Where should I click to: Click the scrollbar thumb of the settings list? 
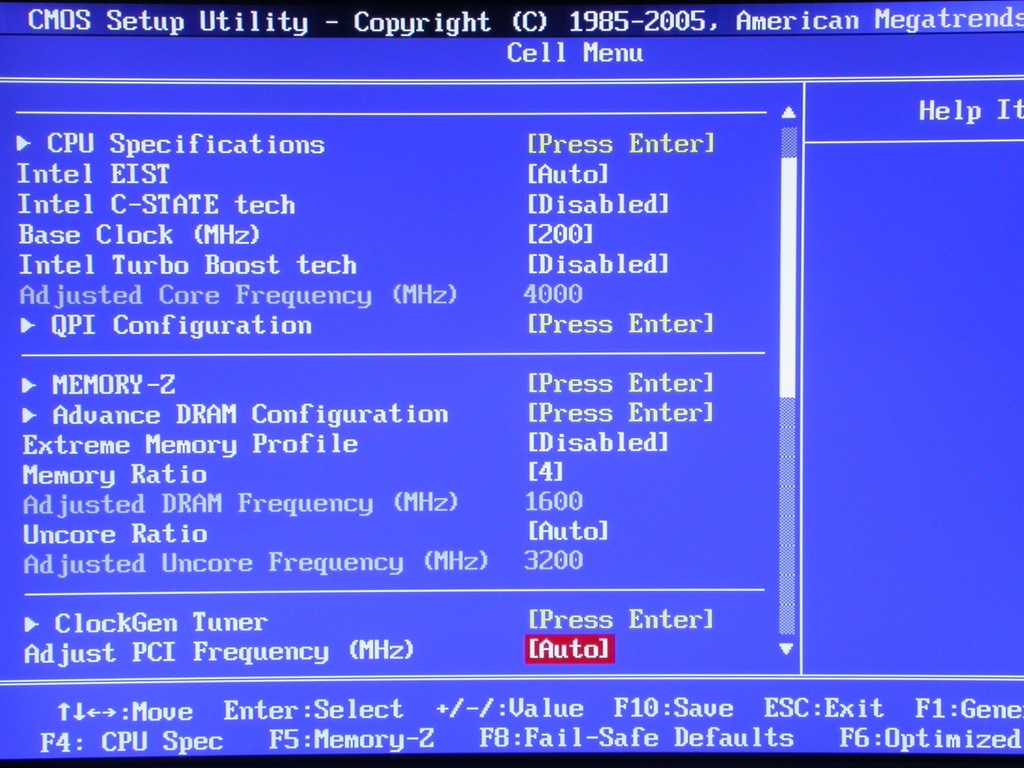pos(788,276)
